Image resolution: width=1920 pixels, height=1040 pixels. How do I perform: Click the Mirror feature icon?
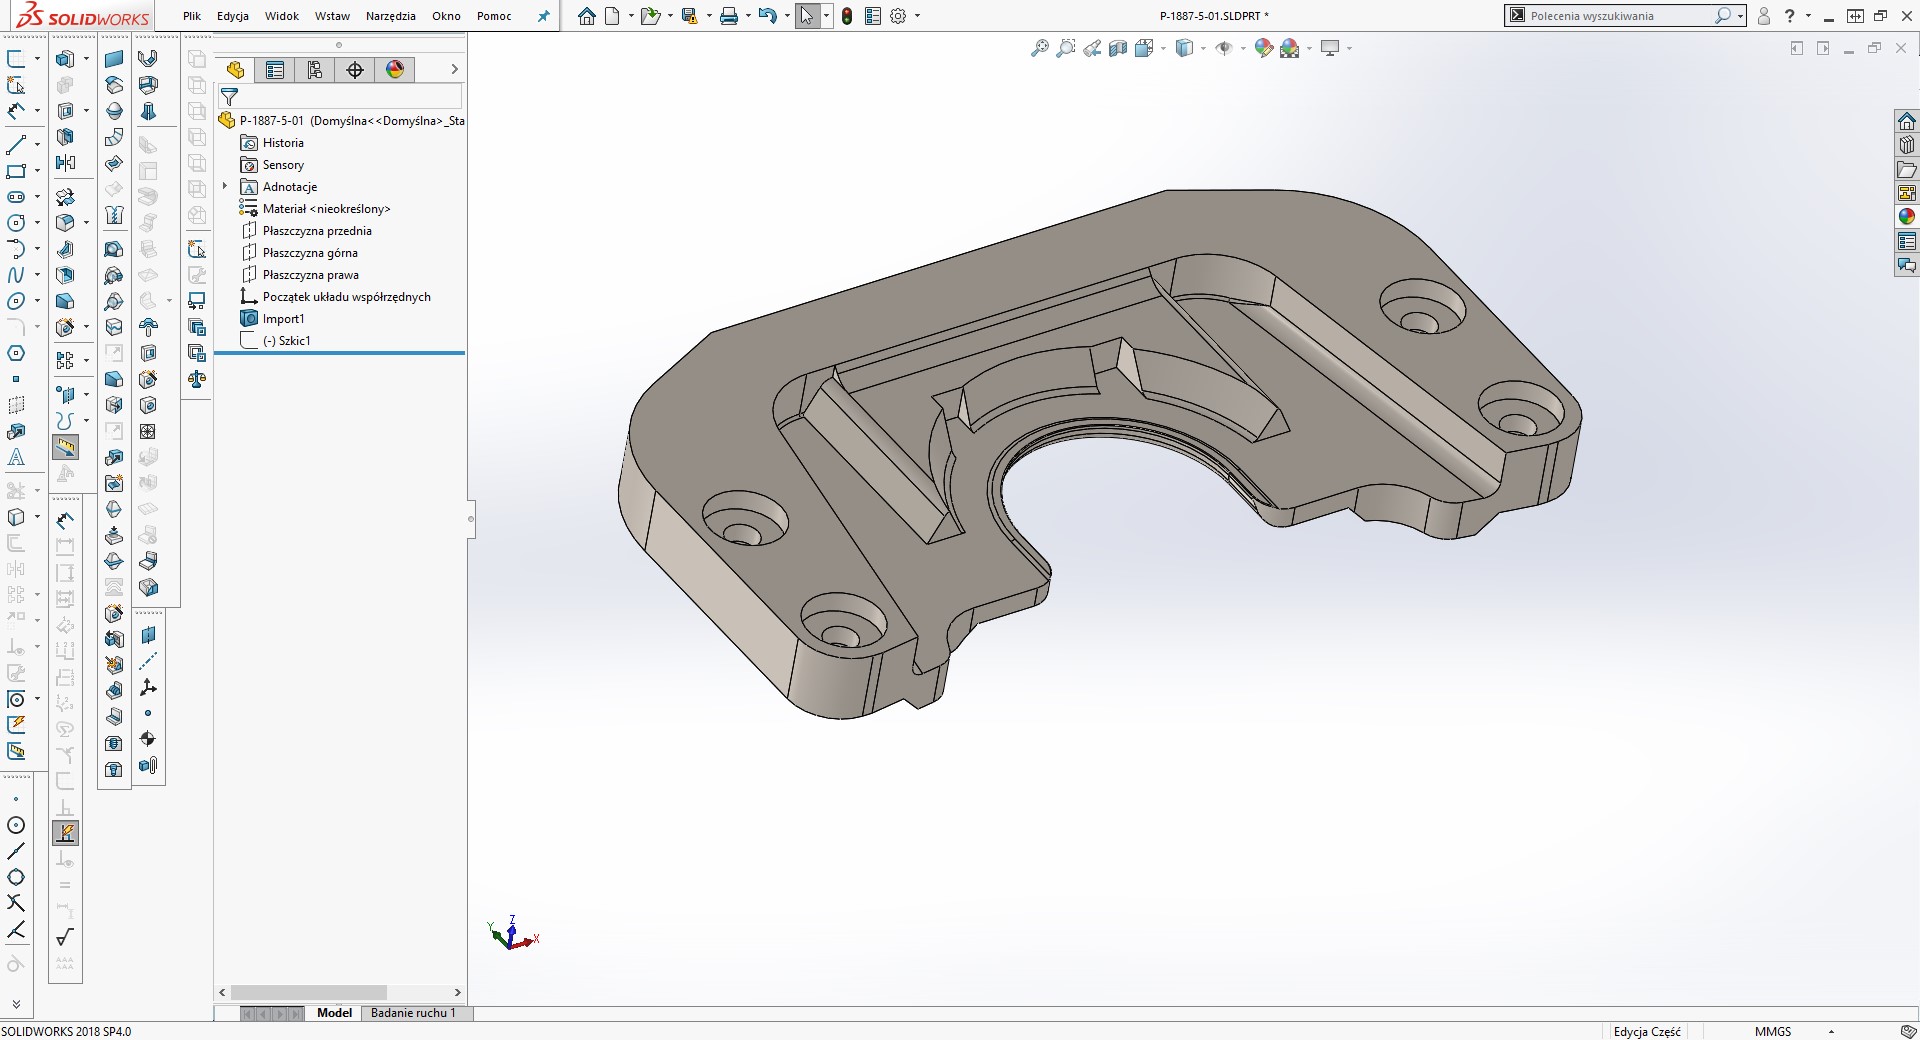click(65, 163)
